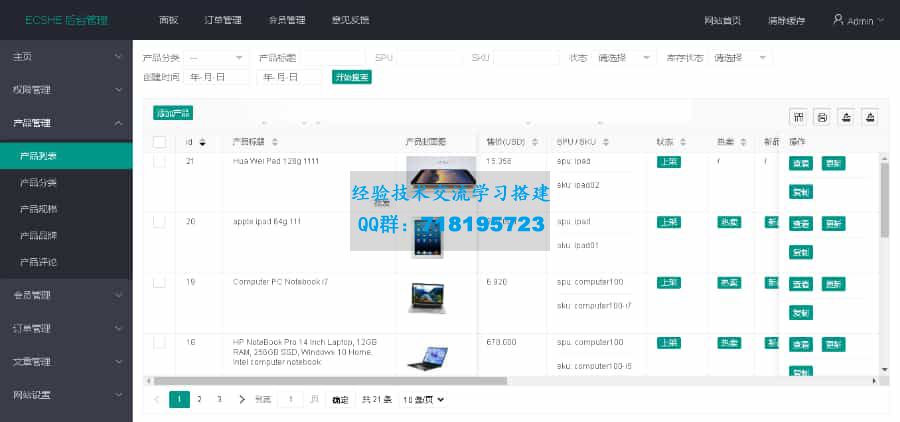The height and width of the screenshot is (422, 900).
Task: Change the 10 条/页 page size dropdown
Action: point(422,399)
